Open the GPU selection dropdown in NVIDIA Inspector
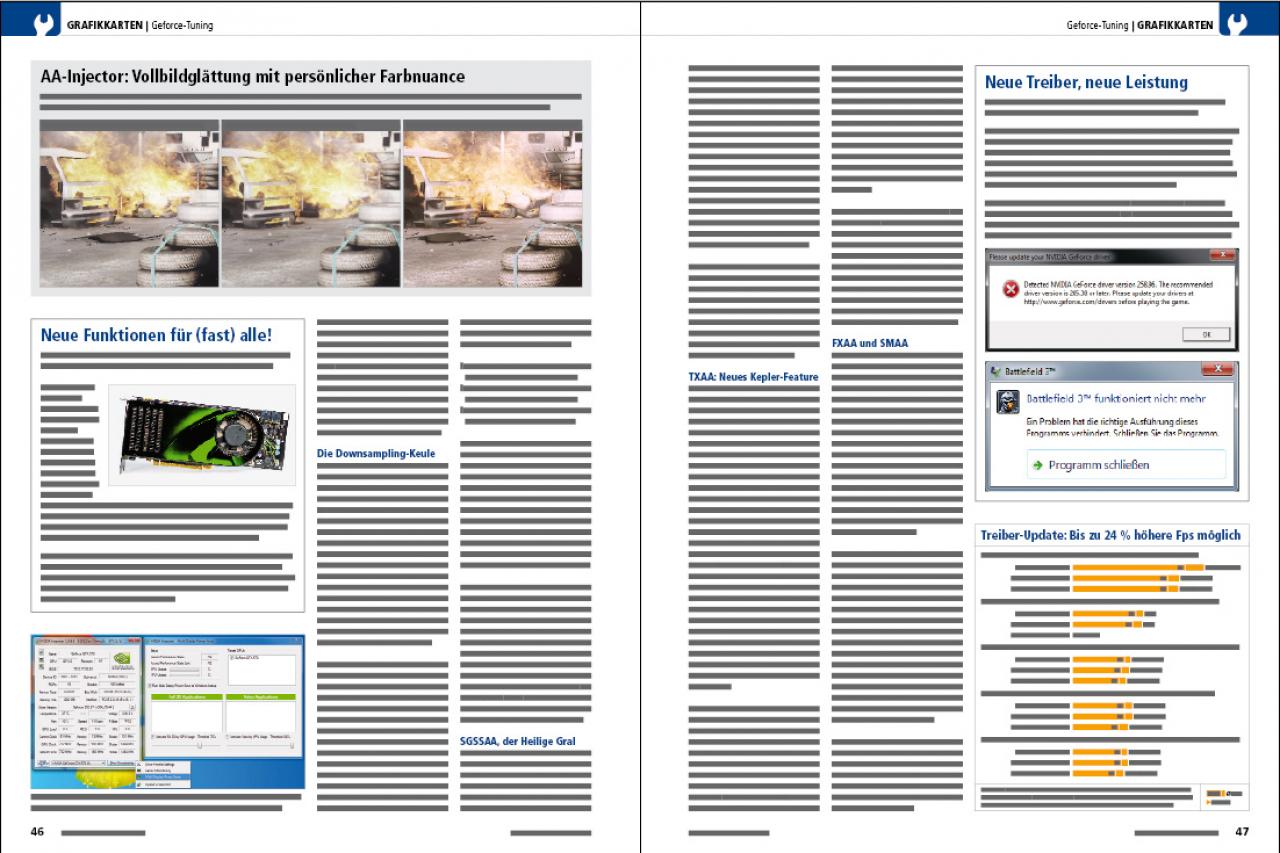1280x853 pixels. tap(79, 763)
